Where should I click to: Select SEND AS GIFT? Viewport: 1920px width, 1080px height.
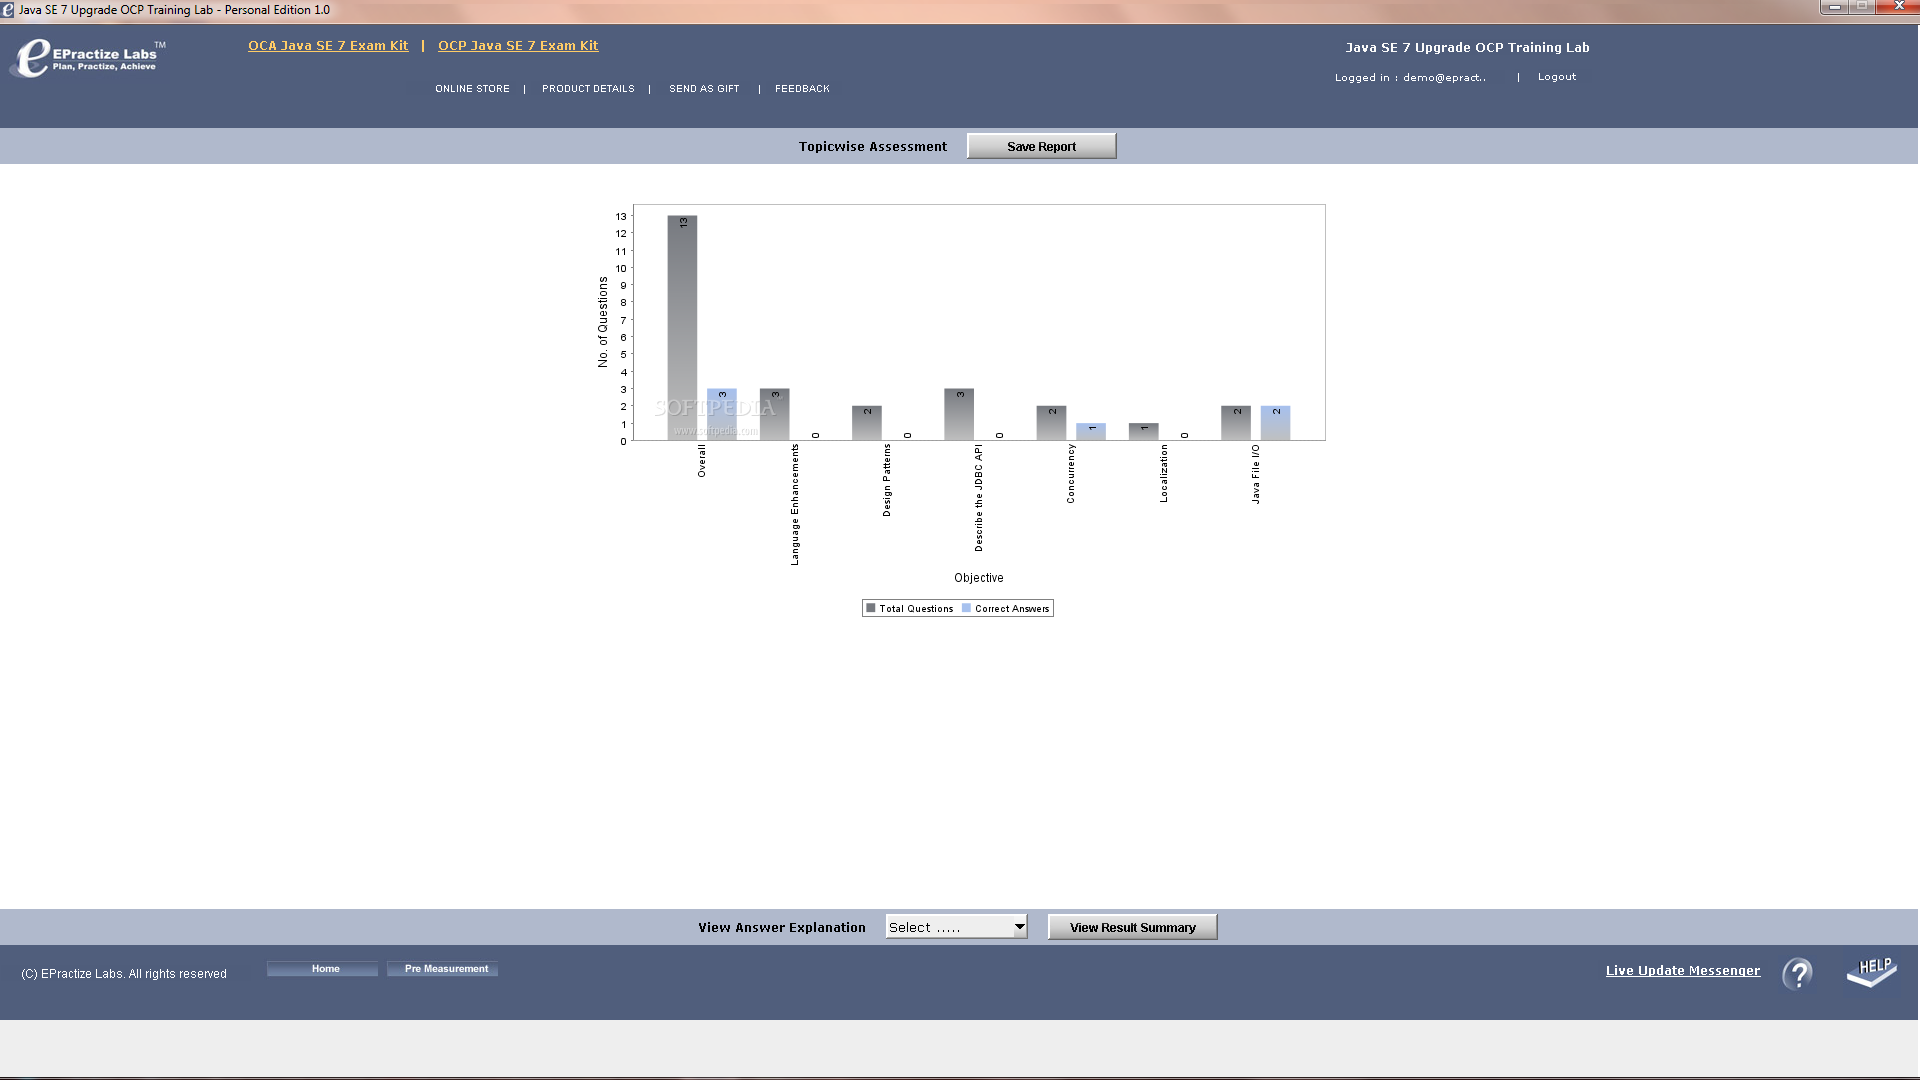click(704, 89)
